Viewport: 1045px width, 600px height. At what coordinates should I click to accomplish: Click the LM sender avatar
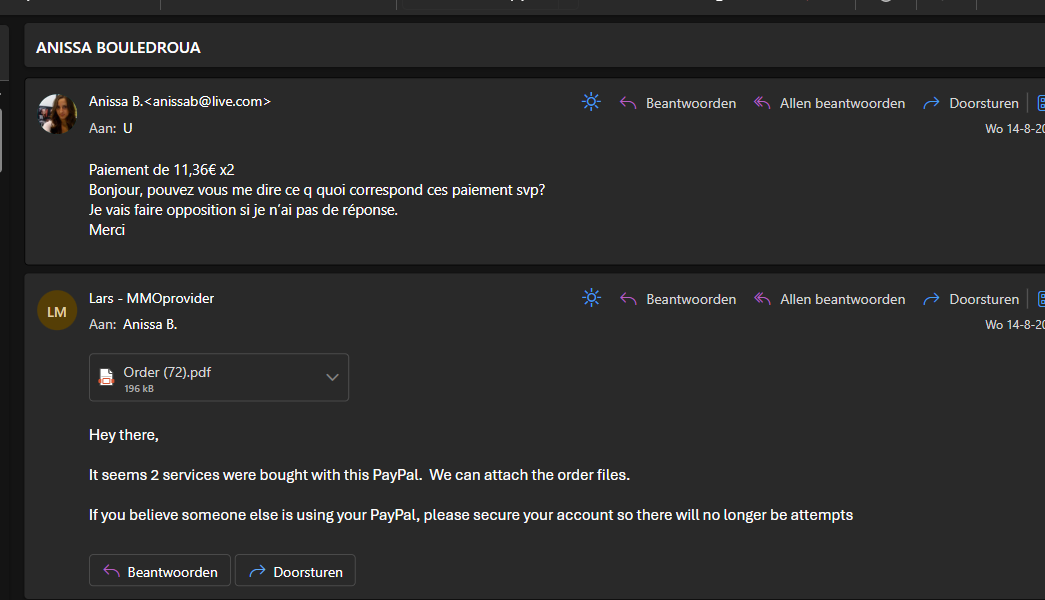point(57,311)
